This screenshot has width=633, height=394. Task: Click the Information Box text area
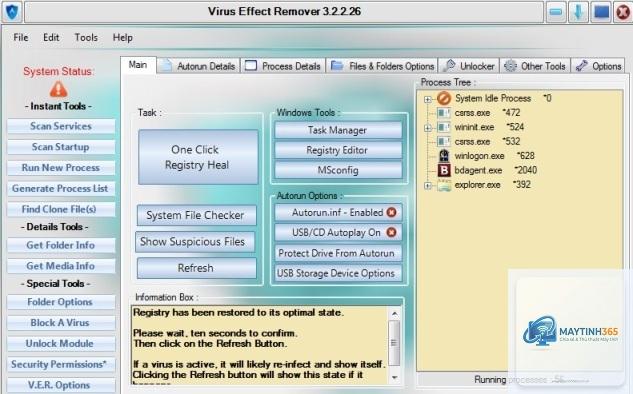click(260, 344)
